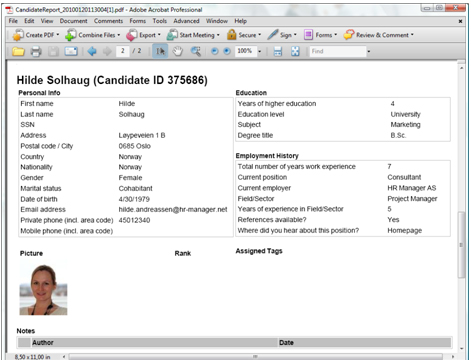The width and height of the screenshot is (471, 360).
Task: Go to previous page arrow
Action: pyautogui.click(x=92, y=51)
